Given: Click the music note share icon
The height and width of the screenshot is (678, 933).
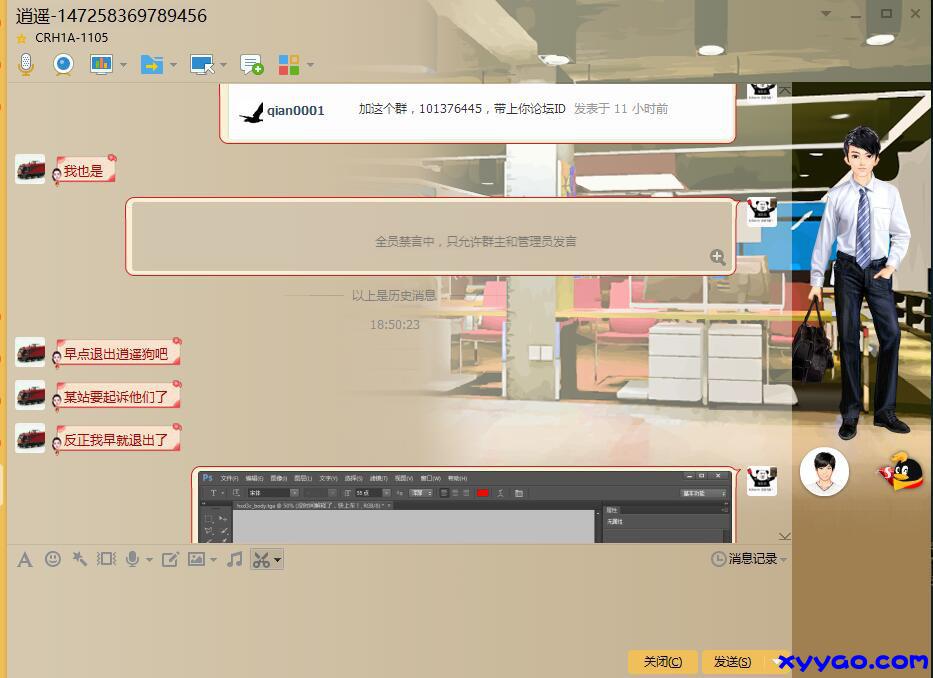Looking at the screenshot, I should pyautogui.click(x=234, y=559).
